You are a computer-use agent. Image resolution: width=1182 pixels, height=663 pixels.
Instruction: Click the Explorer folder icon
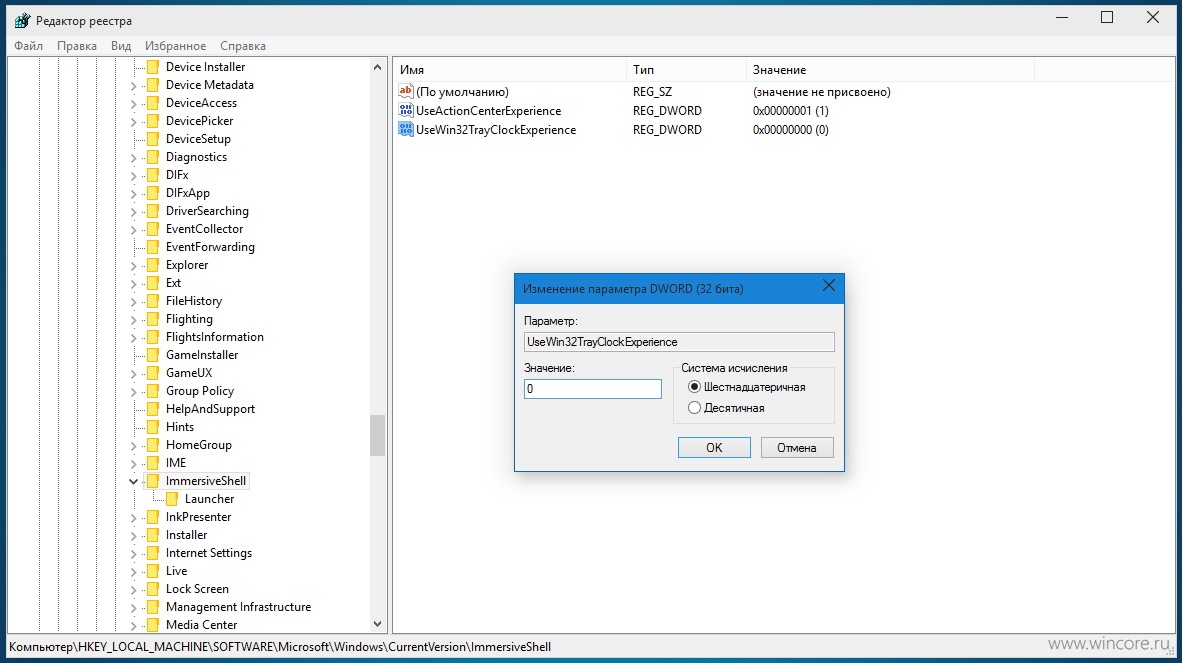coord(153,264)
